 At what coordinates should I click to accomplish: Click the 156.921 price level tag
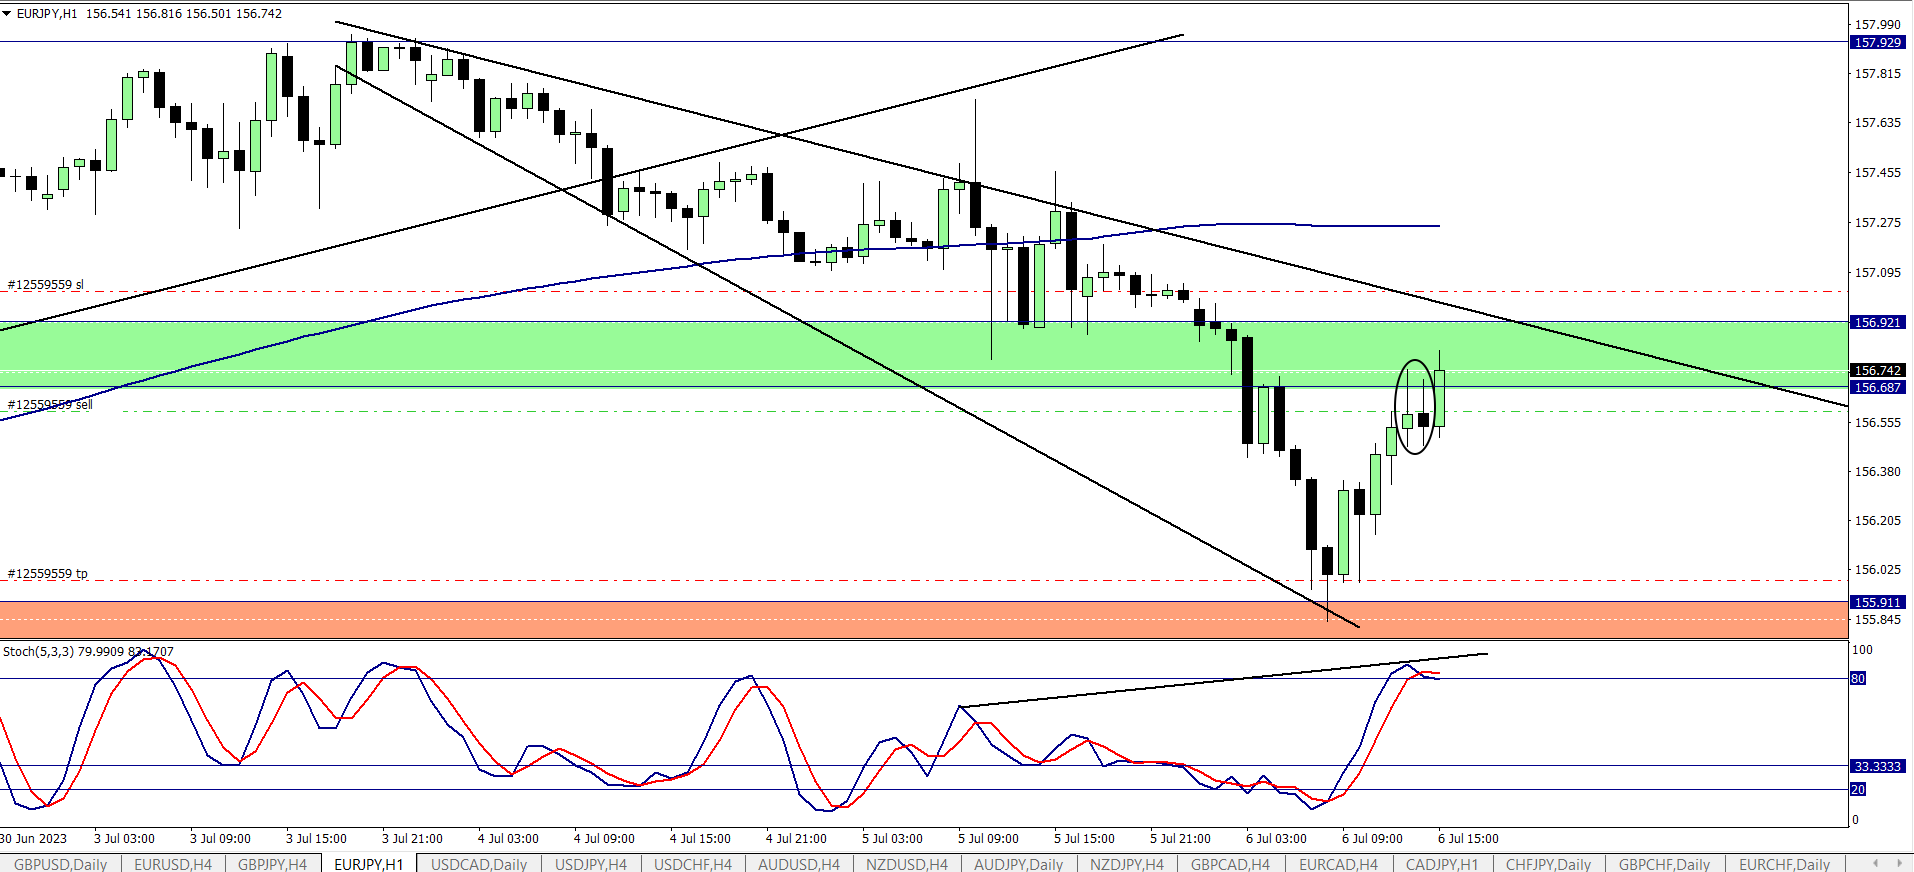1878,322
